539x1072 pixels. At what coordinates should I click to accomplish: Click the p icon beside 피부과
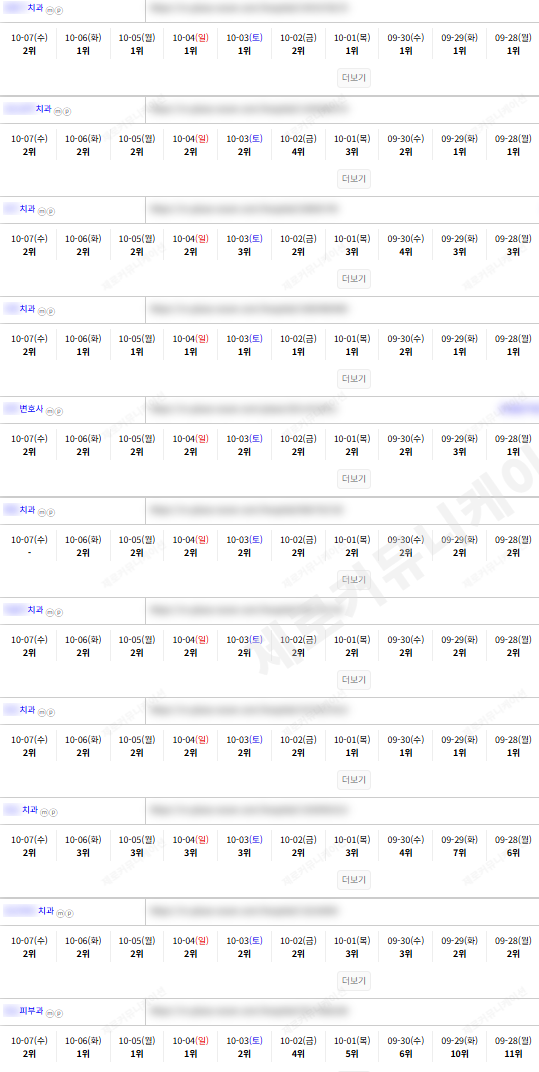coord(59,1013)
